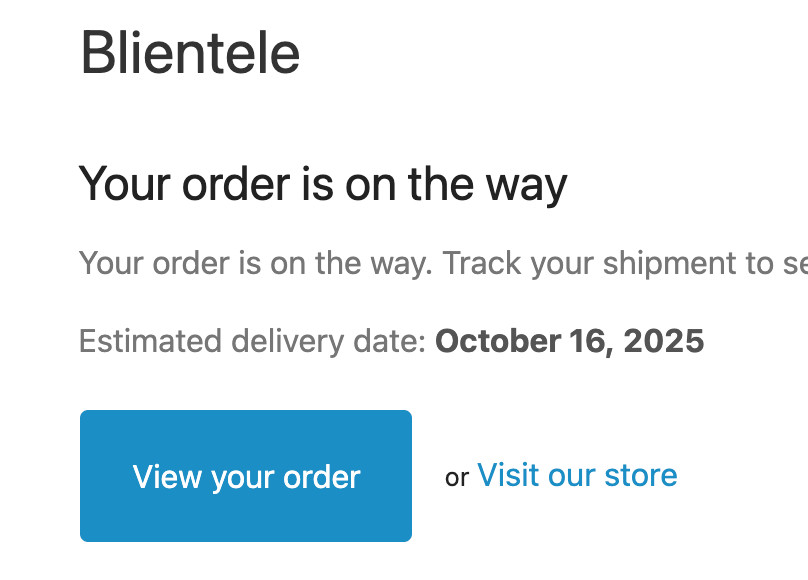Click the word 'store' in the blue link
This screenshot has width=808, height=580.
click(x=641, y=475)
